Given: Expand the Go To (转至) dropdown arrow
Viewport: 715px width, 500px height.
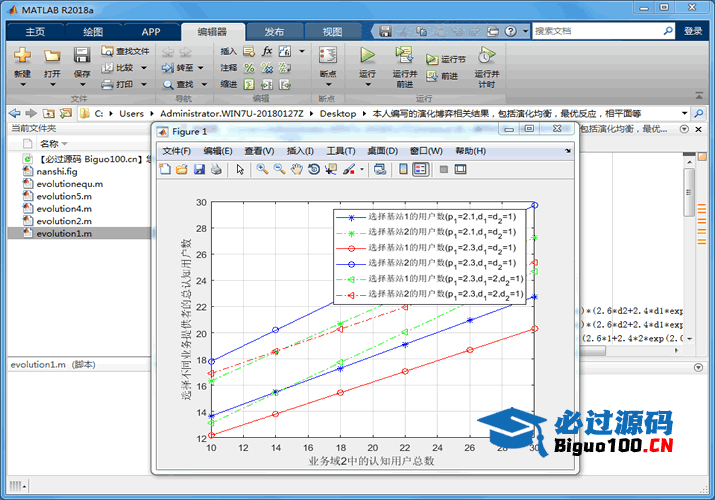Looking at the screenshot, I should click(201, 68).
